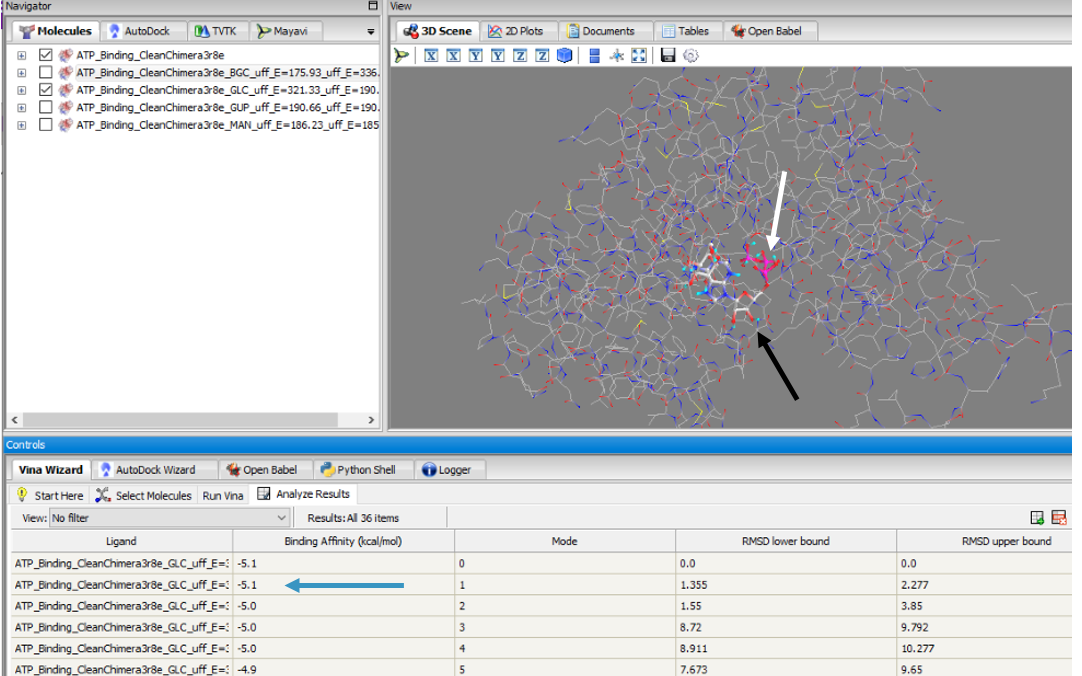
Task: Click the Navigator horizontal scrollbar right arrow
Action: point(371,421)
